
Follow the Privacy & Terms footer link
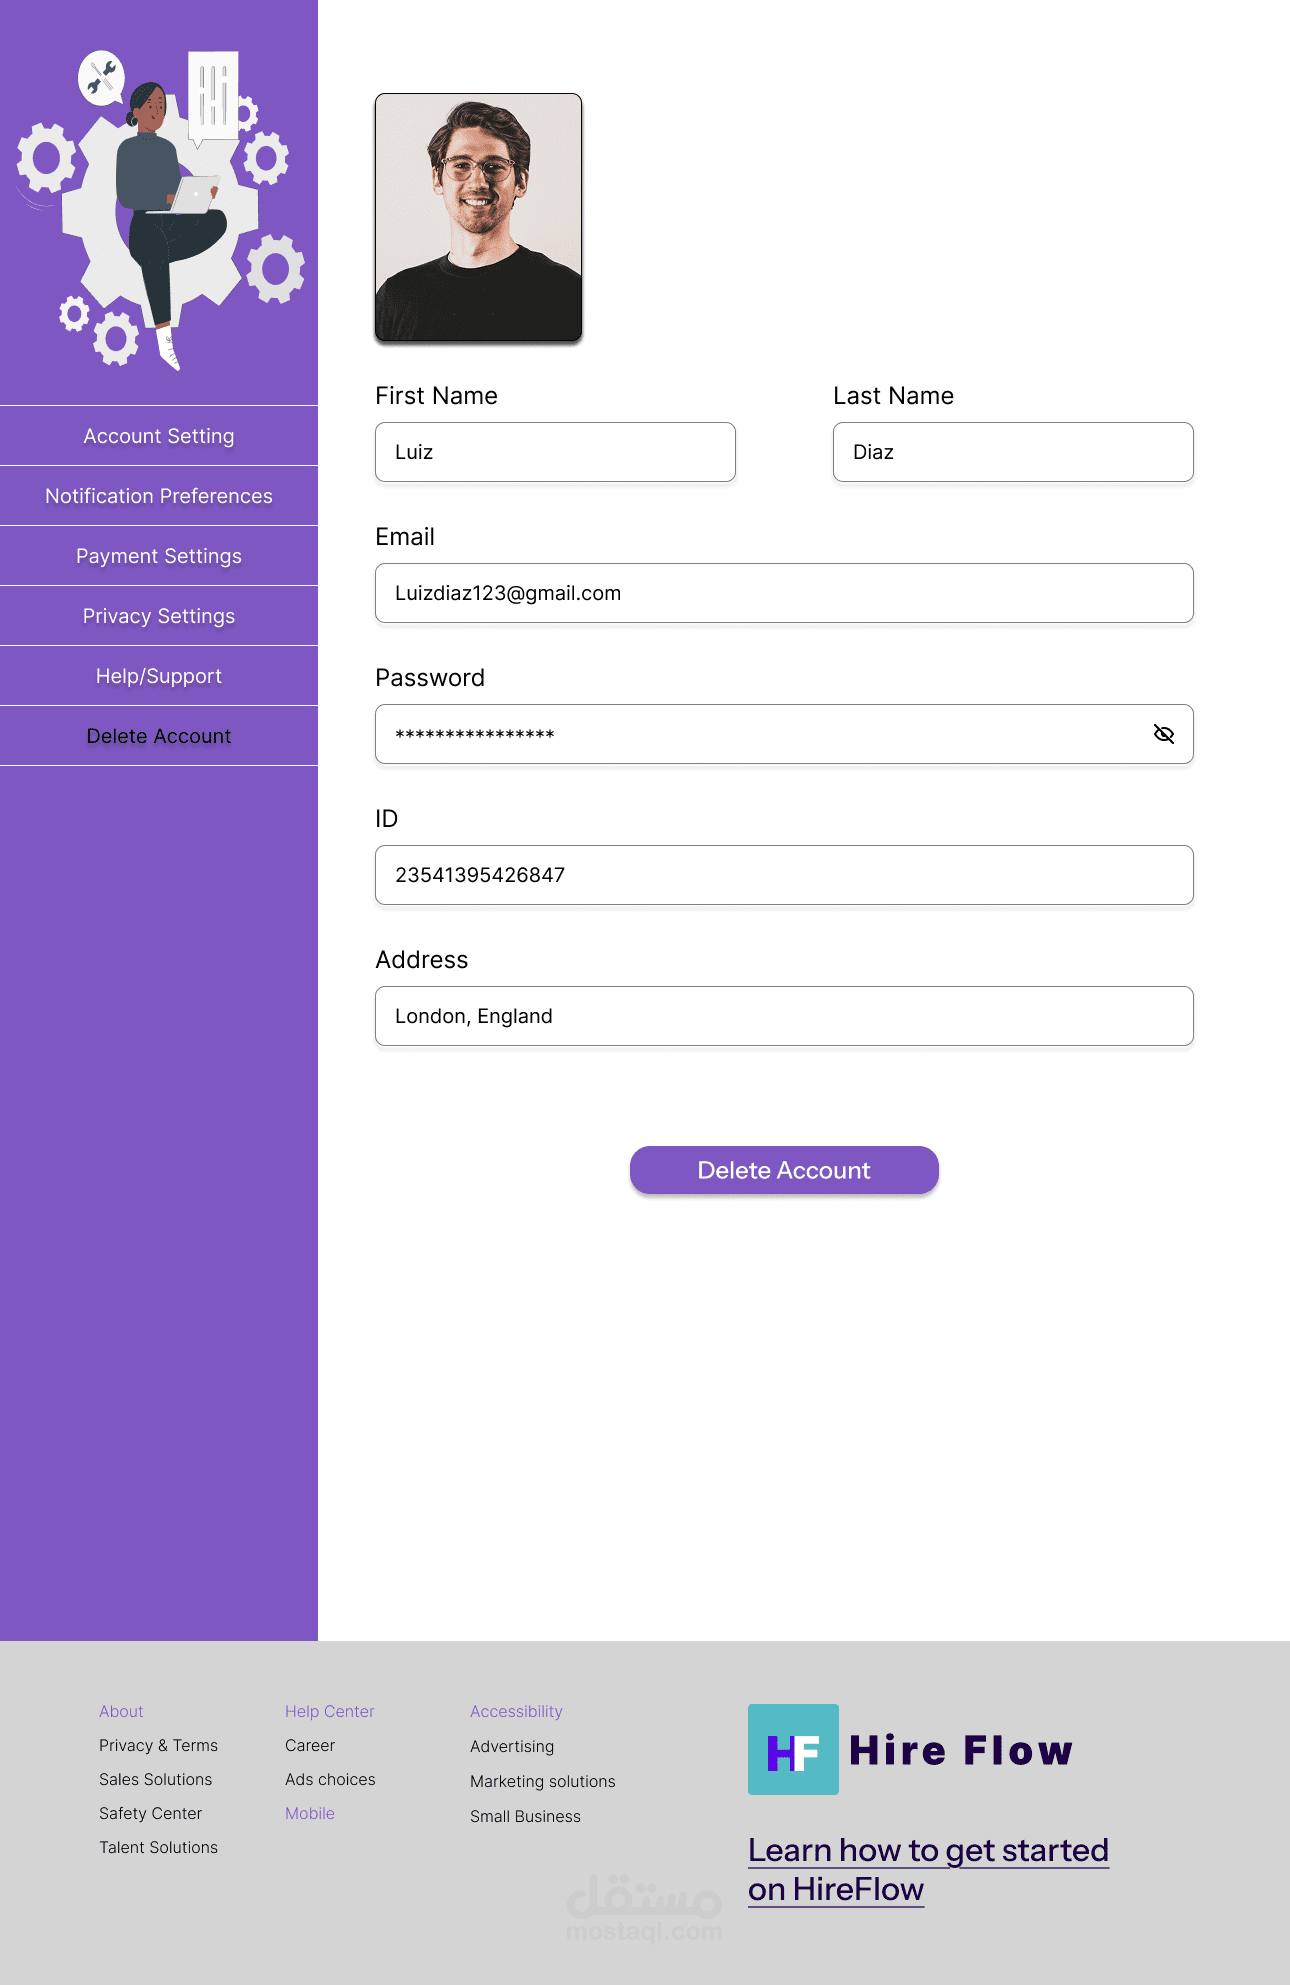coord(158,1745)
